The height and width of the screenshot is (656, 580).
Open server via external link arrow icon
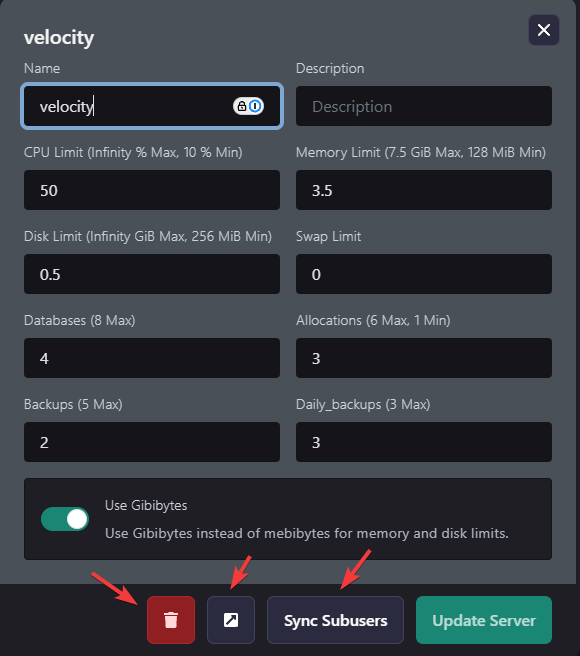point(231,620)
